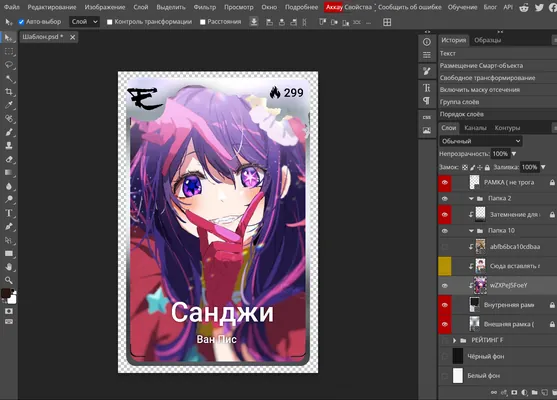Select the Белый фон layer thumbnail

(458, 375)
